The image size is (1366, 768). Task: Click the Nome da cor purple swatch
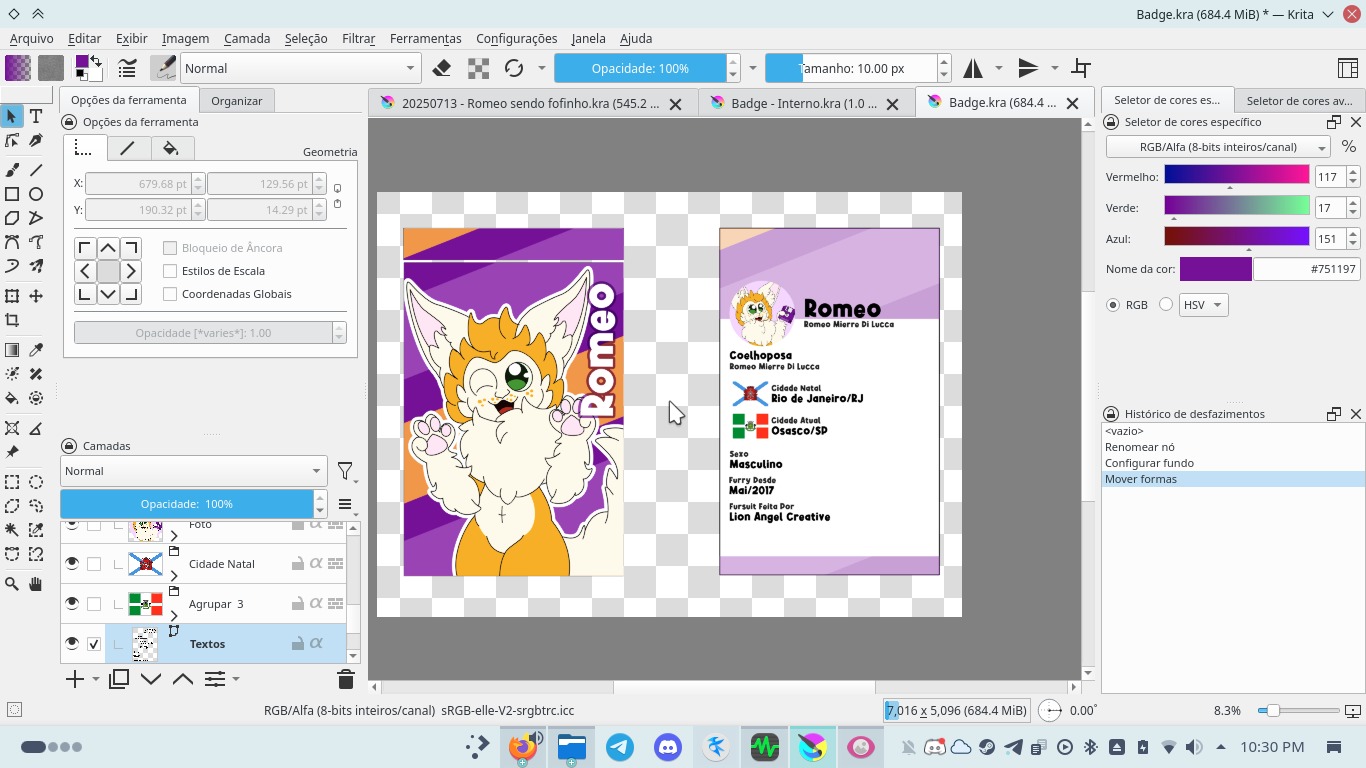[1215, 269]
